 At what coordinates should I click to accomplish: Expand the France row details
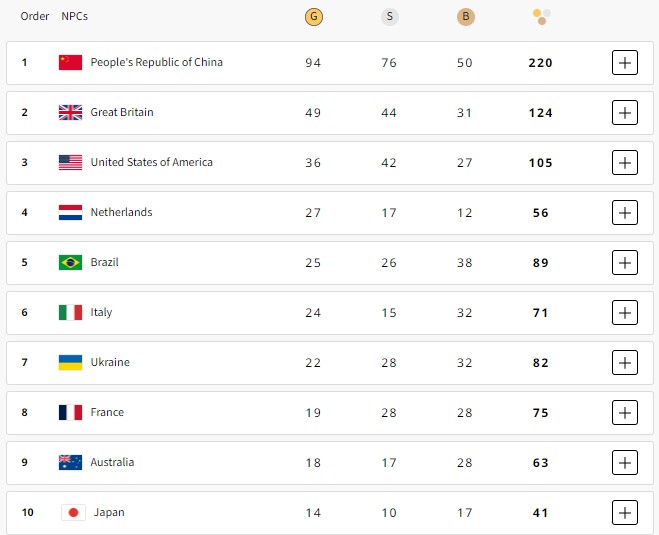[624, 412]
